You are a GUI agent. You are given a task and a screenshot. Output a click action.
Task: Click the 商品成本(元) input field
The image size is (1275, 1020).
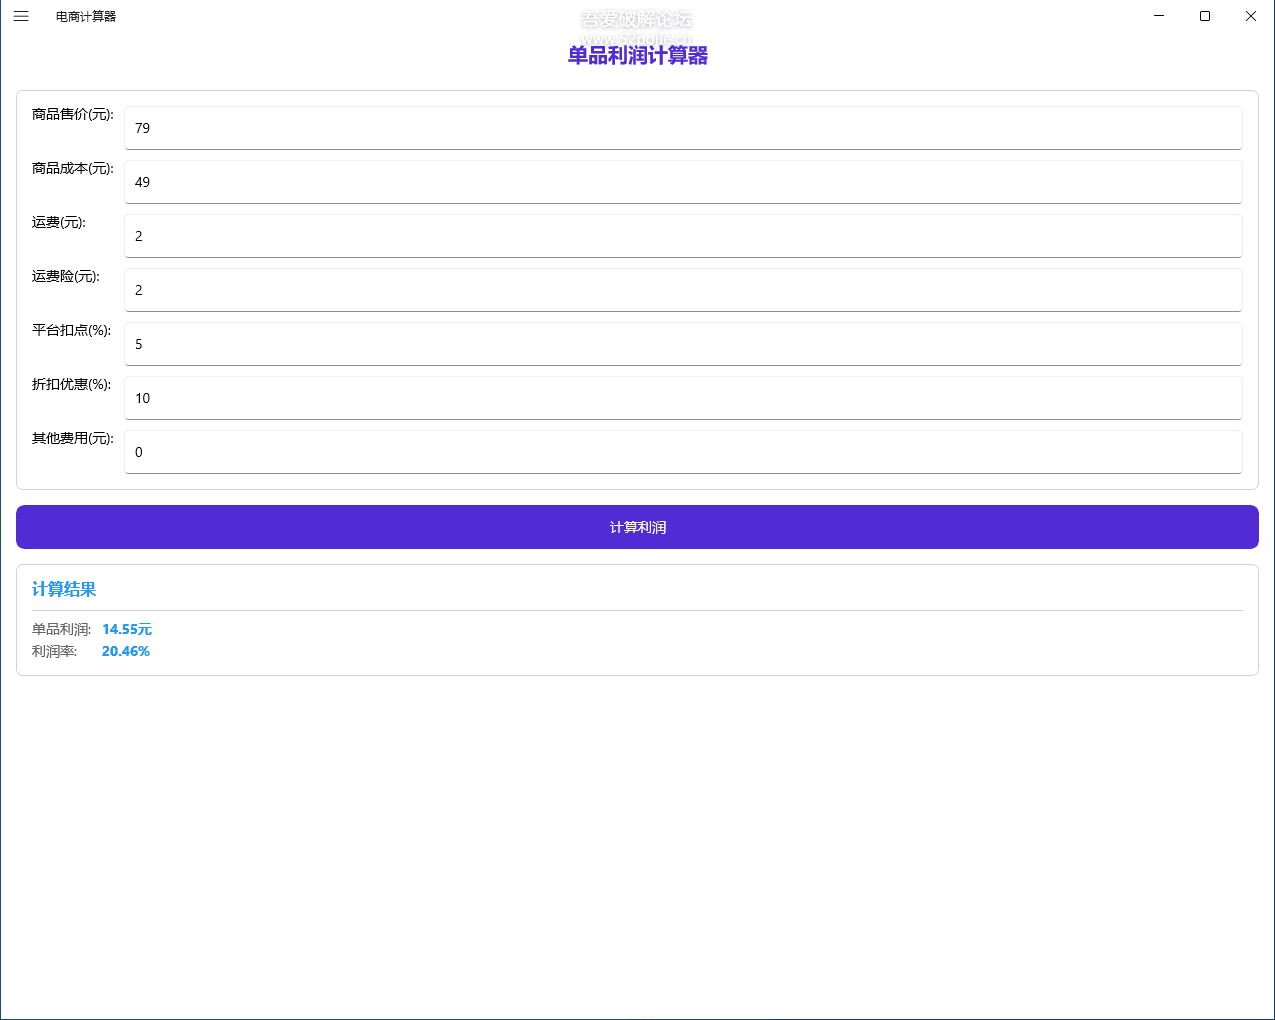tap(683, 182)
